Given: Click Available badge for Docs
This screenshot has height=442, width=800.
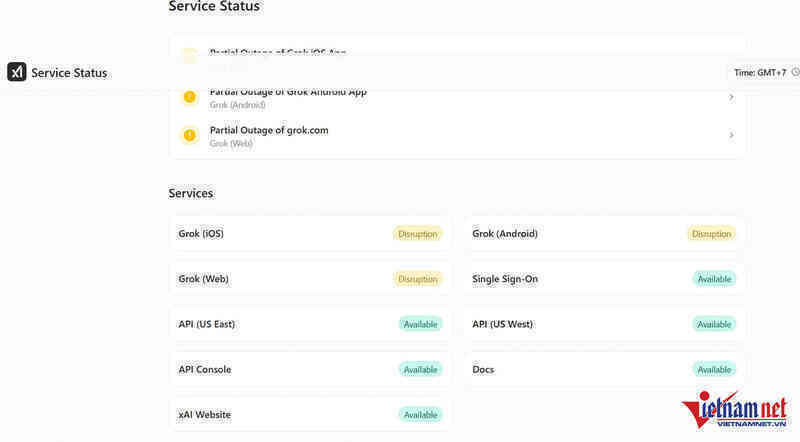Looking at the screenshot, I should [714, 370].
